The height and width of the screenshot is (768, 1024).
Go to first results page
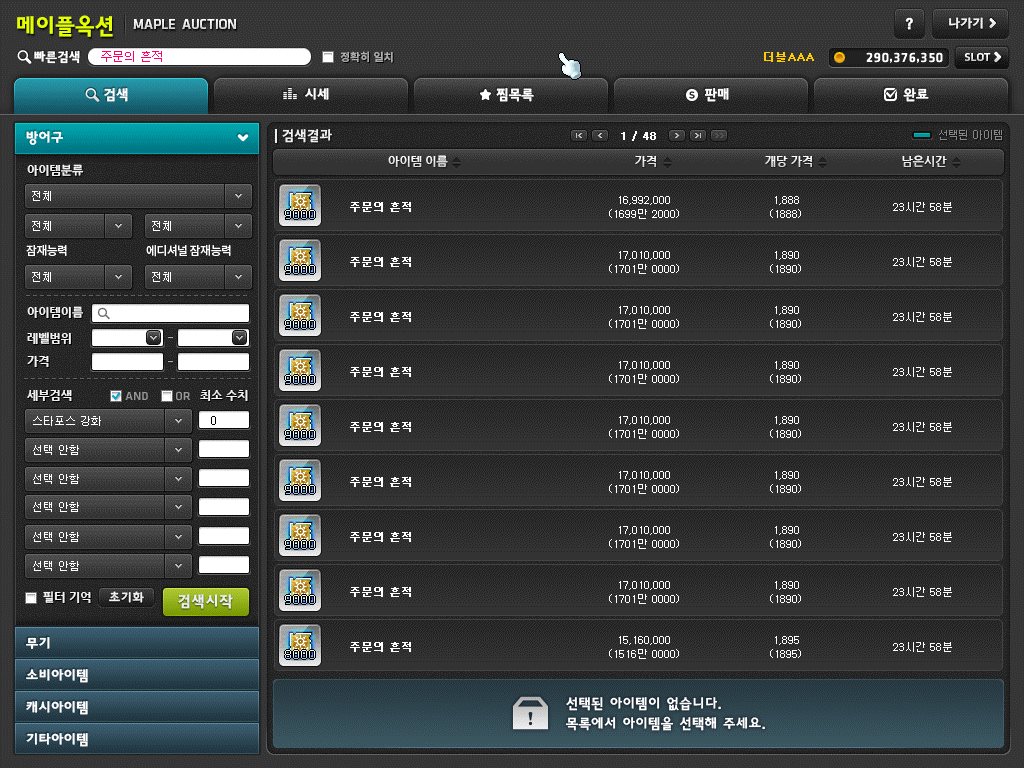[579, 136]
